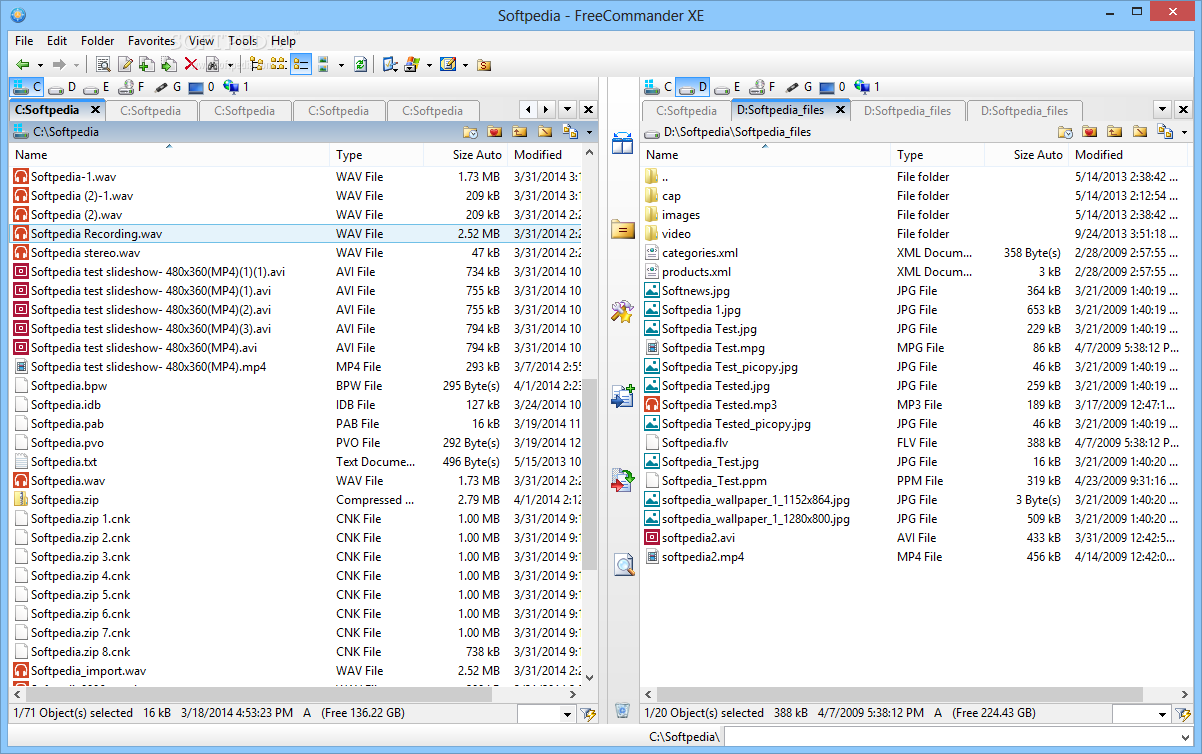
Task: Click the move files toolbar icon
Action: point(169,64)
